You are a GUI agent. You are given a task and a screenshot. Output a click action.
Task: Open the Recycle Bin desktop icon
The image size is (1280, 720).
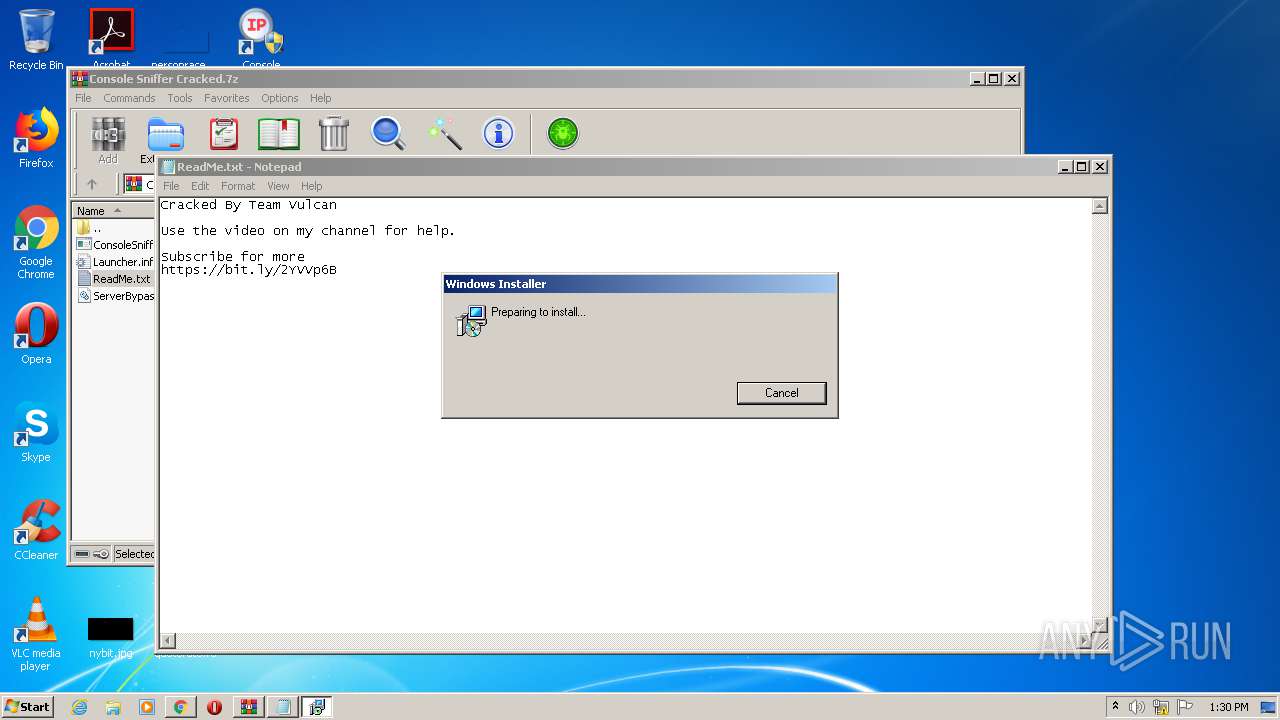[x=36, y=40]
